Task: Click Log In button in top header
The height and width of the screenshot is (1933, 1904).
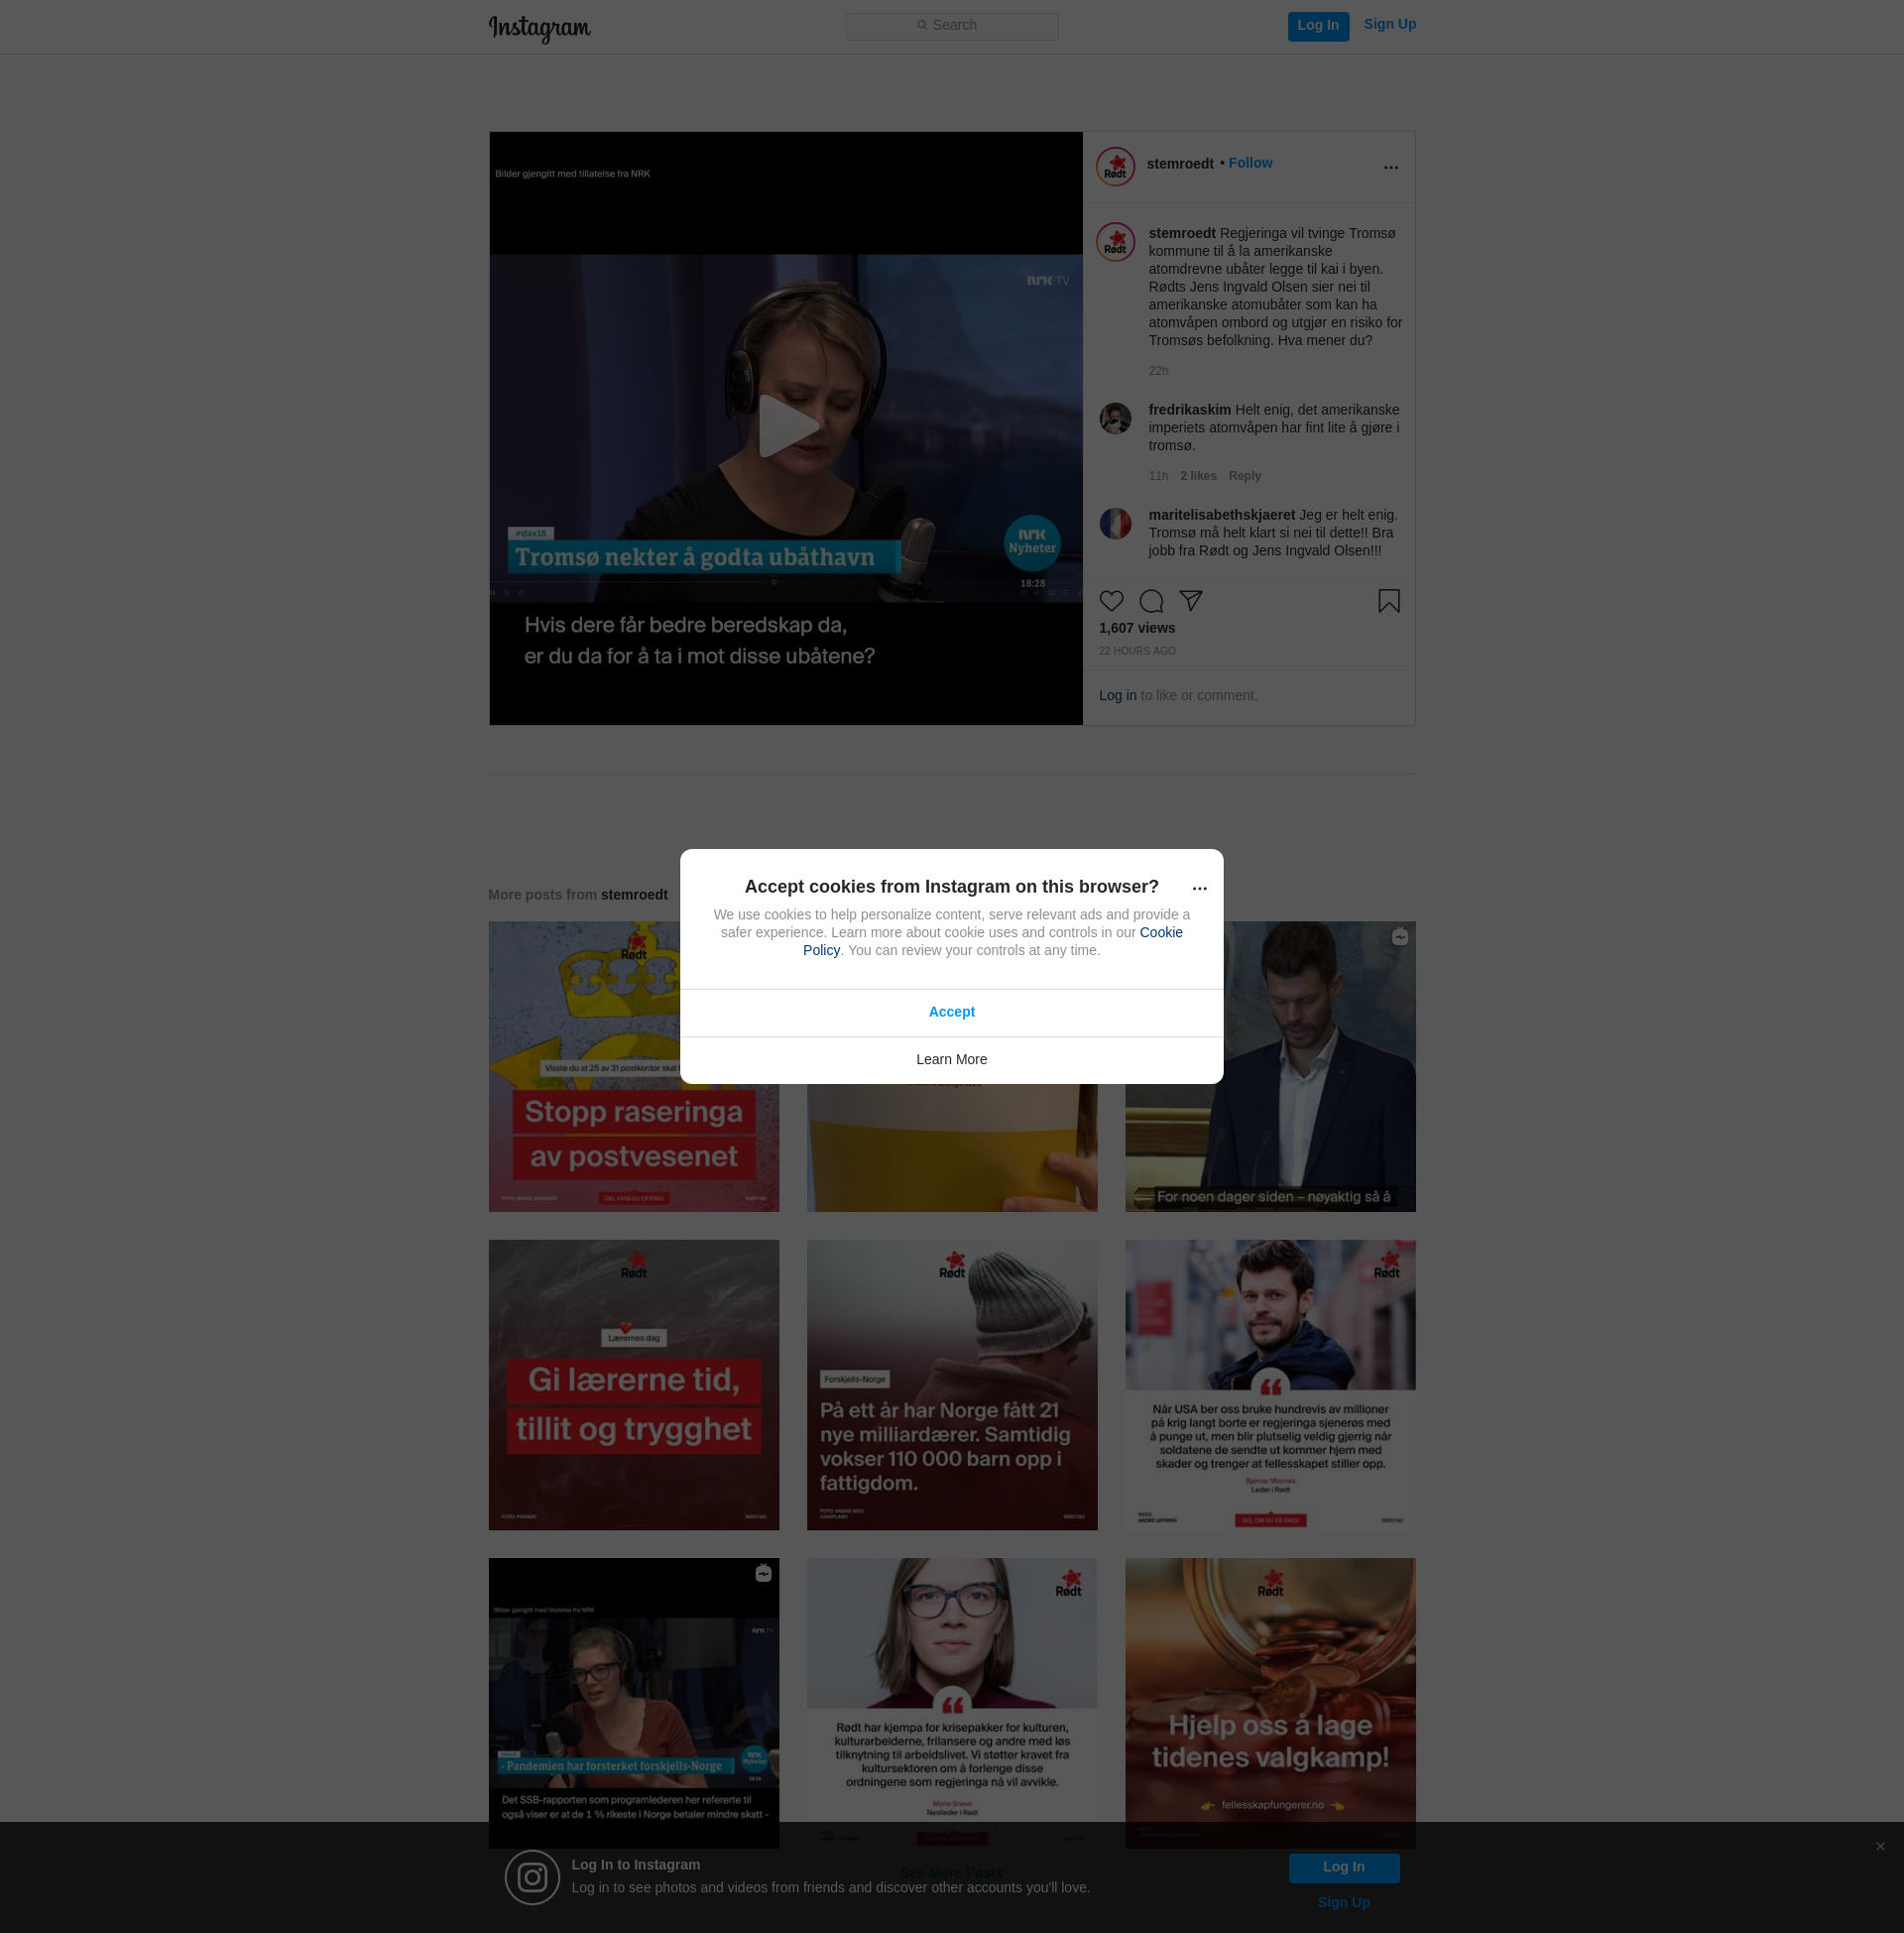Action: (x=1317, y=26)
